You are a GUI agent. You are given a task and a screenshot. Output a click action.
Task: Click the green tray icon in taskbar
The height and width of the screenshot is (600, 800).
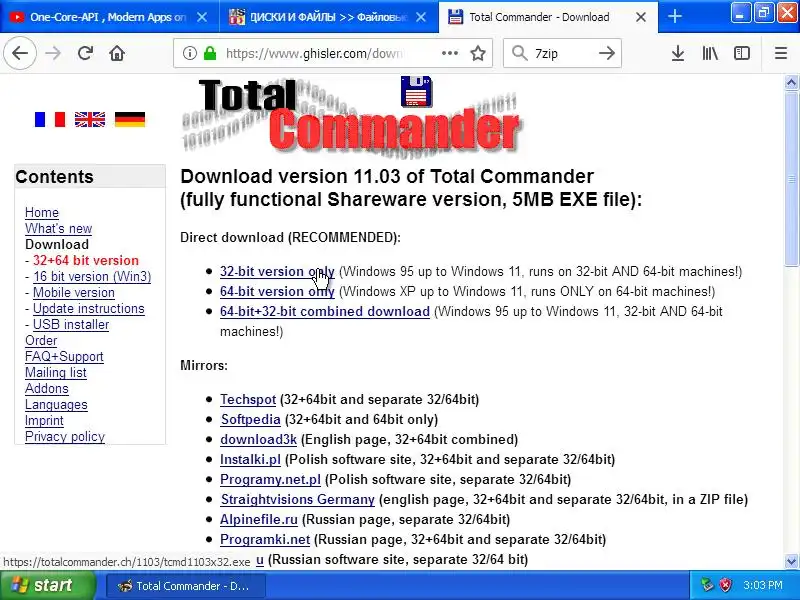(x=706, y=585)
